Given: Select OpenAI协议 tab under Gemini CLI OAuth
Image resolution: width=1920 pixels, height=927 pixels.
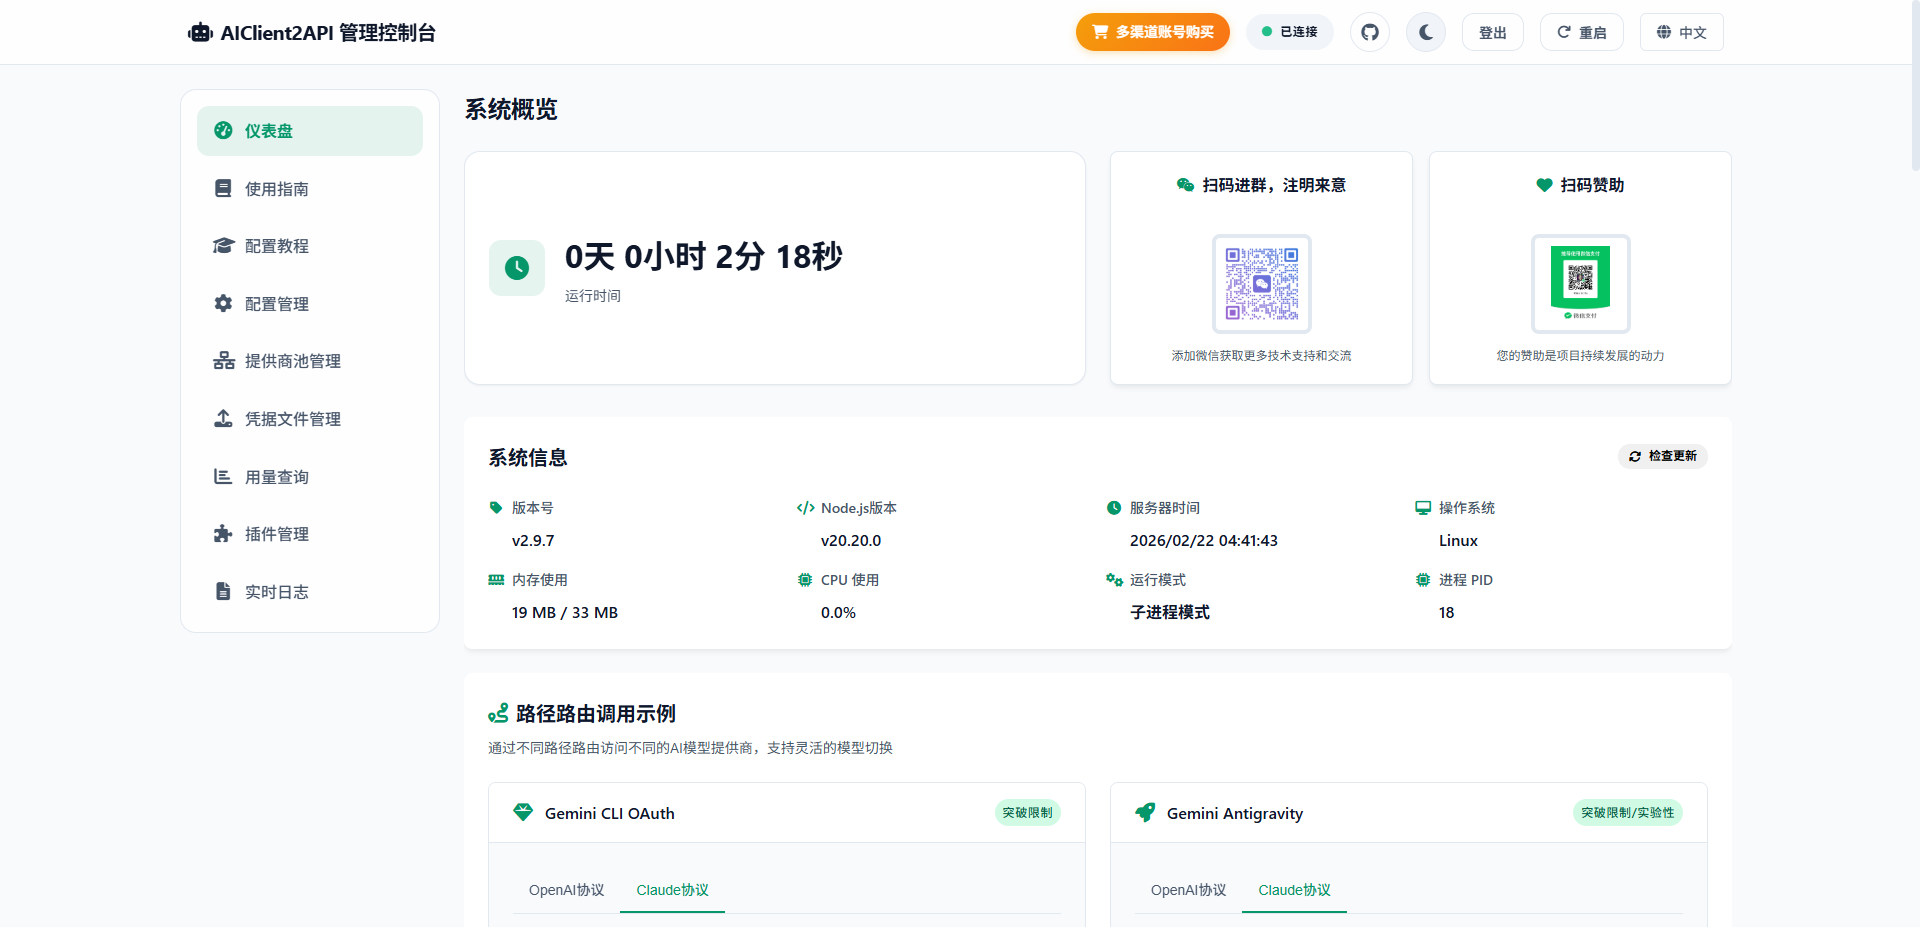Looking at the screenshot, I should coord(566,890).
